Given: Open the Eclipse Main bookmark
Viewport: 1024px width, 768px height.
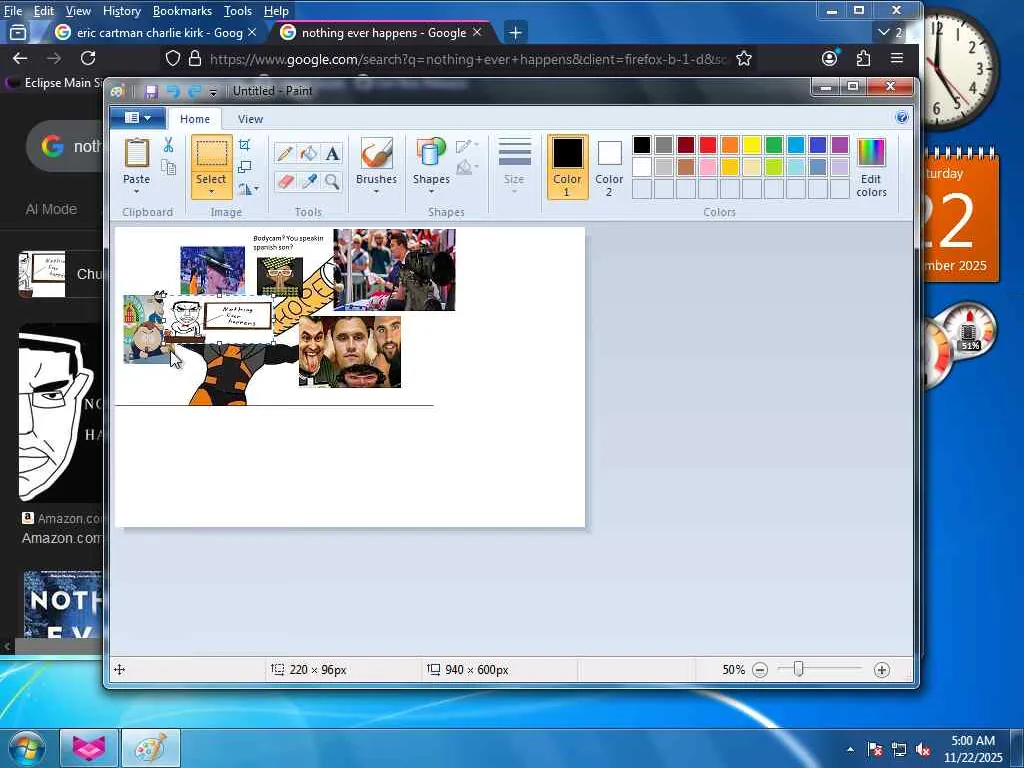Looking at the screenshot, I should [55, 83].
